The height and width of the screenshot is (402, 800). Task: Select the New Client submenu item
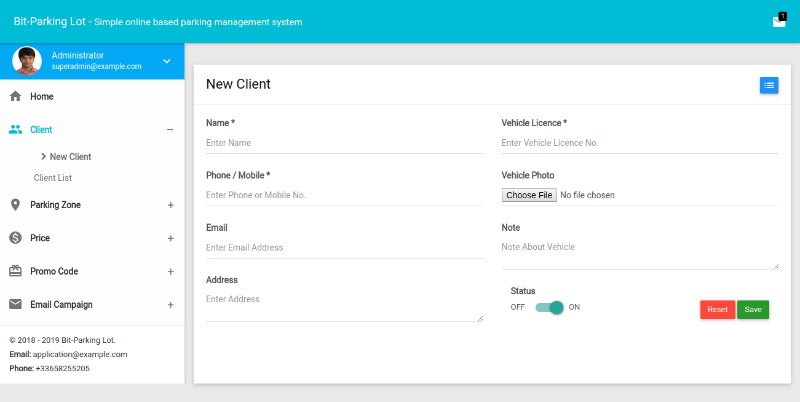[70, 157]
